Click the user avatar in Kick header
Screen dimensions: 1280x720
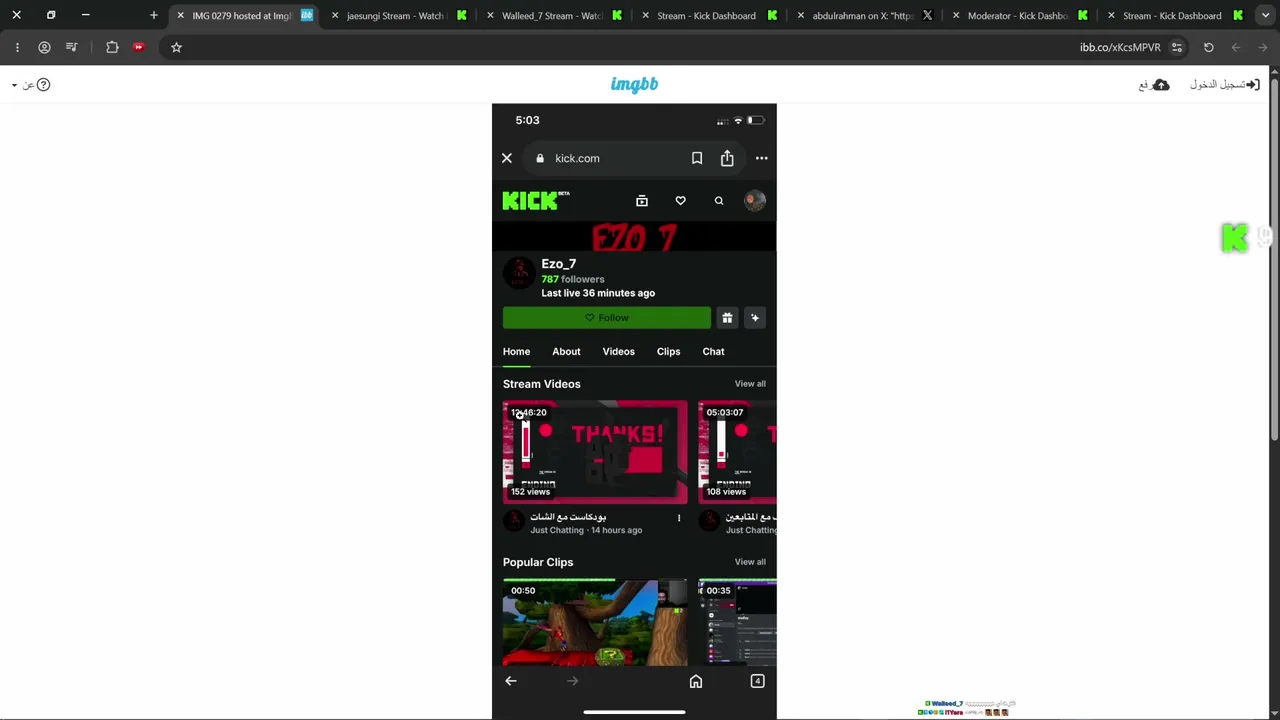pos(755,201)
